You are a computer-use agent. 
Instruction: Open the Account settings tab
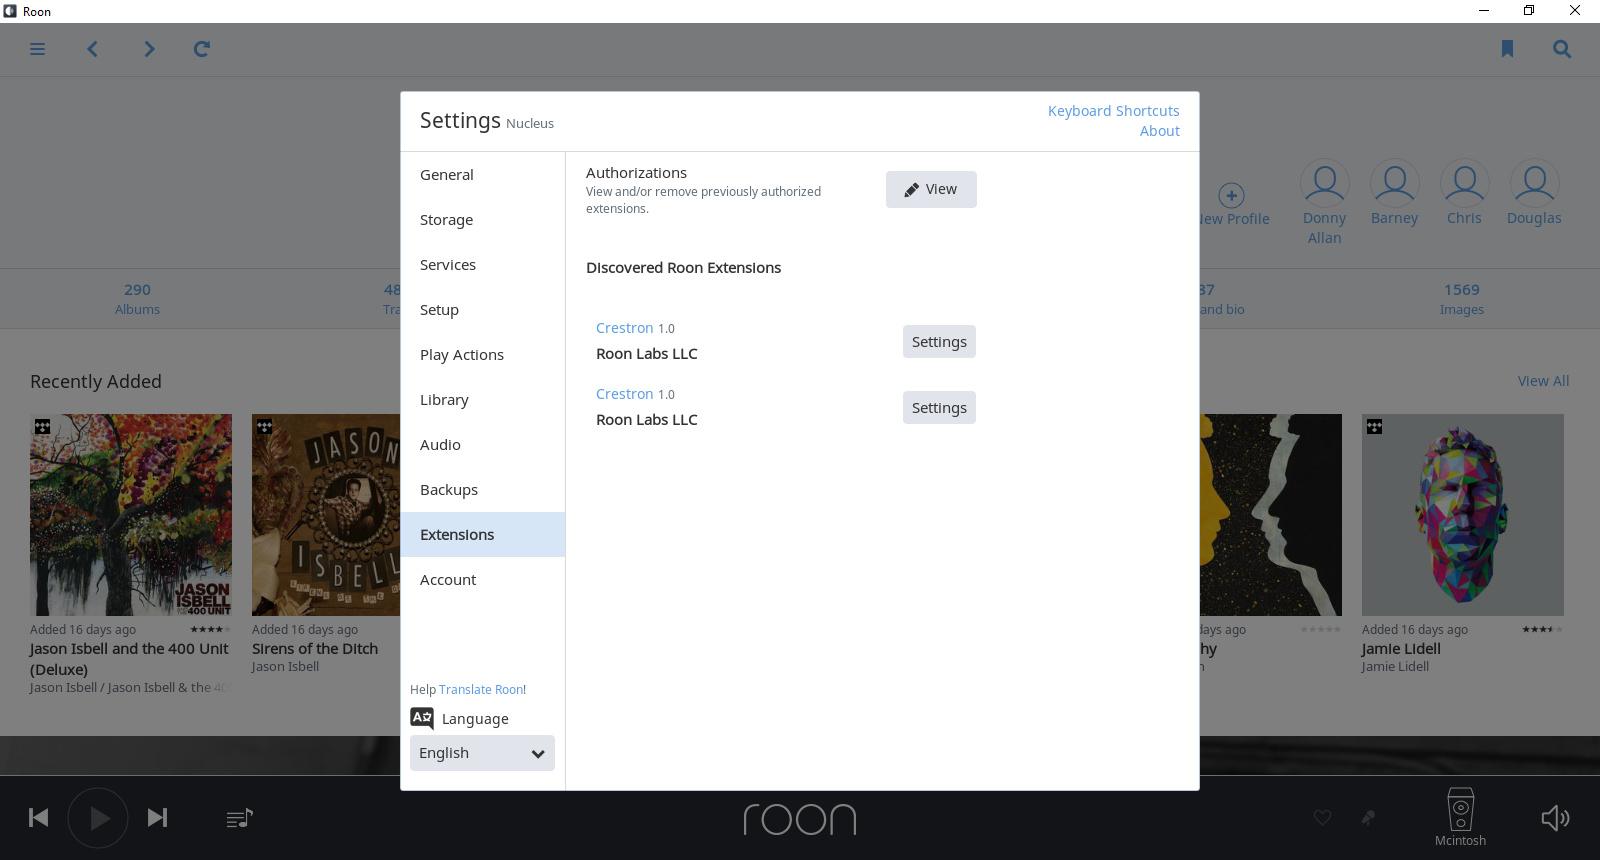click(483, 580)
